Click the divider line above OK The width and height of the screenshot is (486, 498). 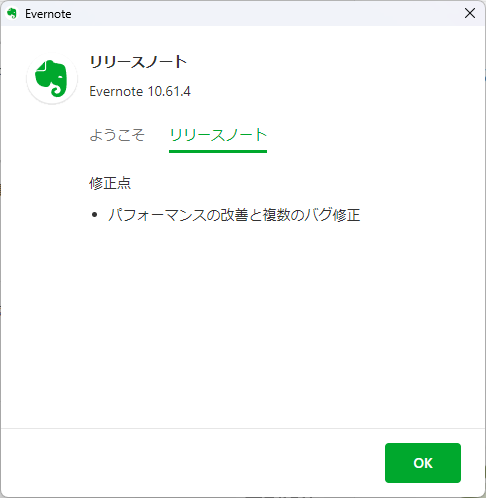(243, 428)
